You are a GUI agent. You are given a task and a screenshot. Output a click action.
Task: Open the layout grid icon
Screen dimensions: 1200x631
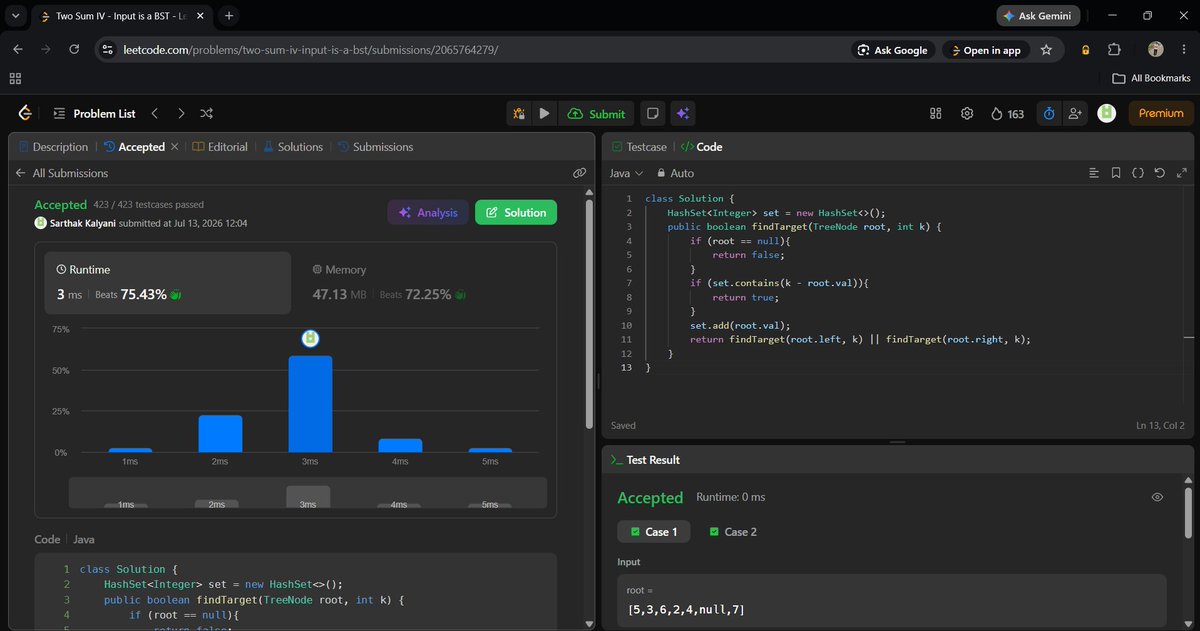tap(936, 114)
